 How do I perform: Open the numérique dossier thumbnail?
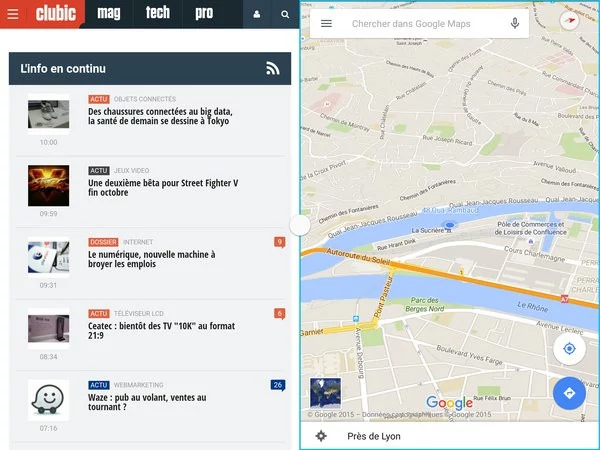pyautogui.click(x=49, y=257)
